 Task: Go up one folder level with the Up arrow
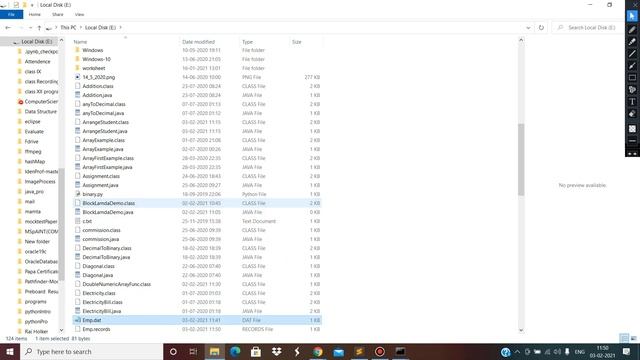(39, 27)
